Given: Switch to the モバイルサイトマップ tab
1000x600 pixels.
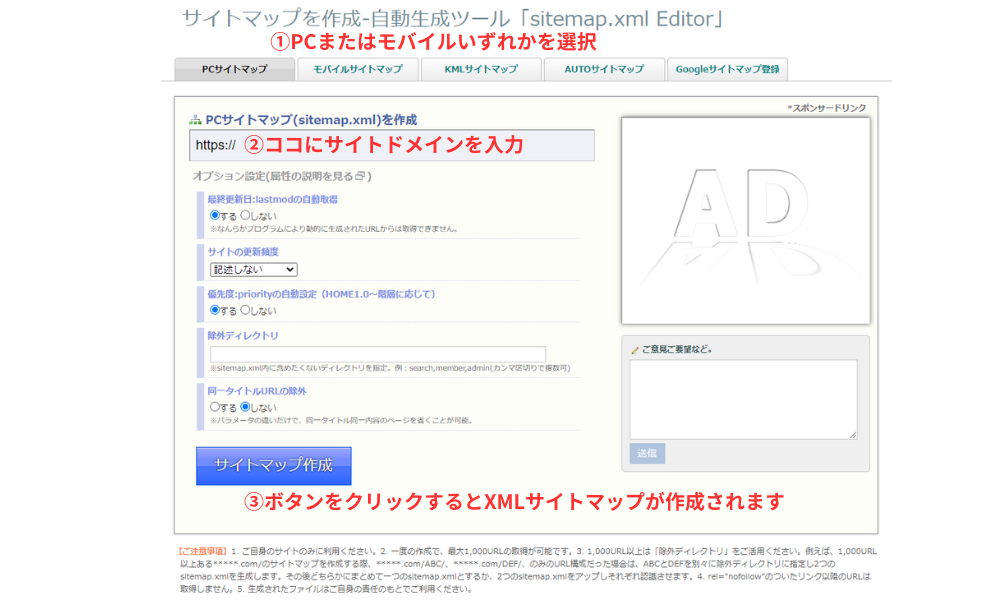Looking at the screenshot, I should (x=357, y=69).
